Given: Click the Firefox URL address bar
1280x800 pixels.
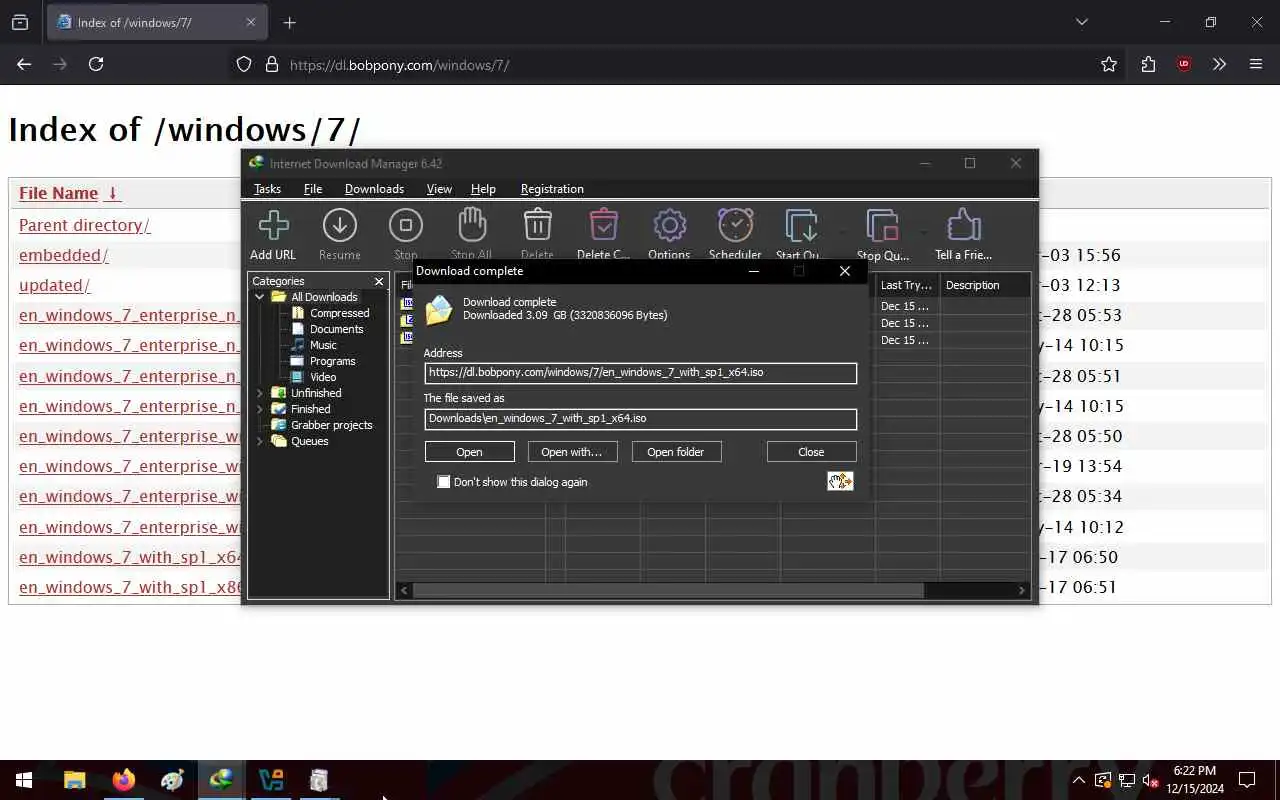Looking at the screenshot, I should (x=660, y=65).
